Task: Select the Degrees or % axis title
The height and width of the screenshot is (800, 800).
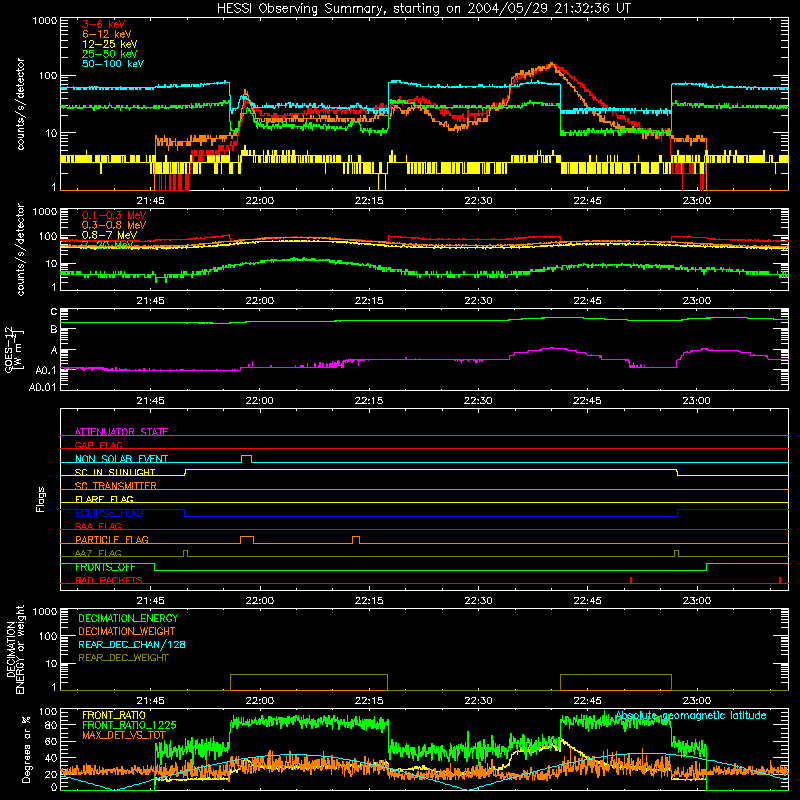Action: 26,749
